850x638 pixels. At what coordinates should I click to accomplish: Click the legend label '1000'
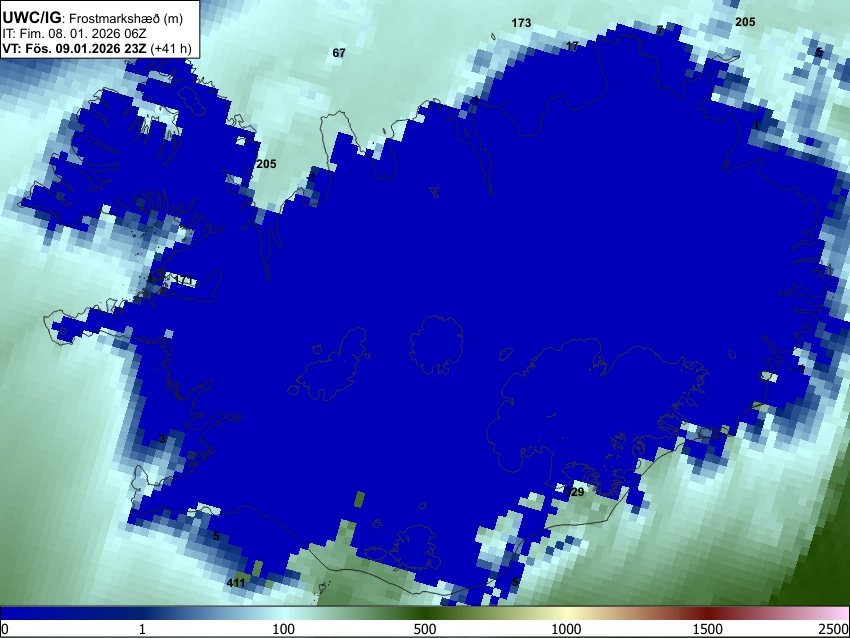[566, 629]
